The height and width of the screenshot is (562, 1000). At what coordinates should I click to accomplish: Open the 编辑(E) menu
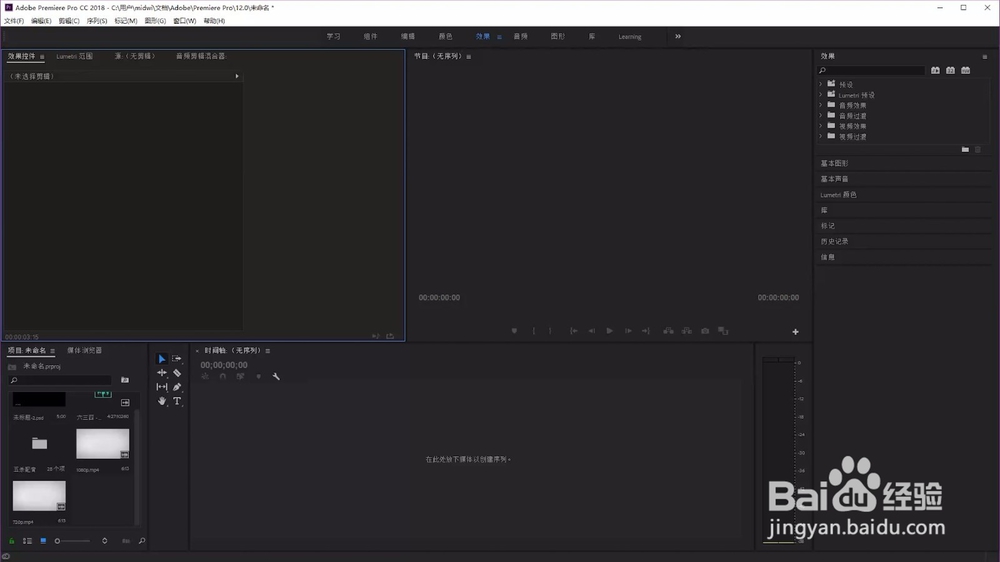pyautogui.click(x=41, y=21)
